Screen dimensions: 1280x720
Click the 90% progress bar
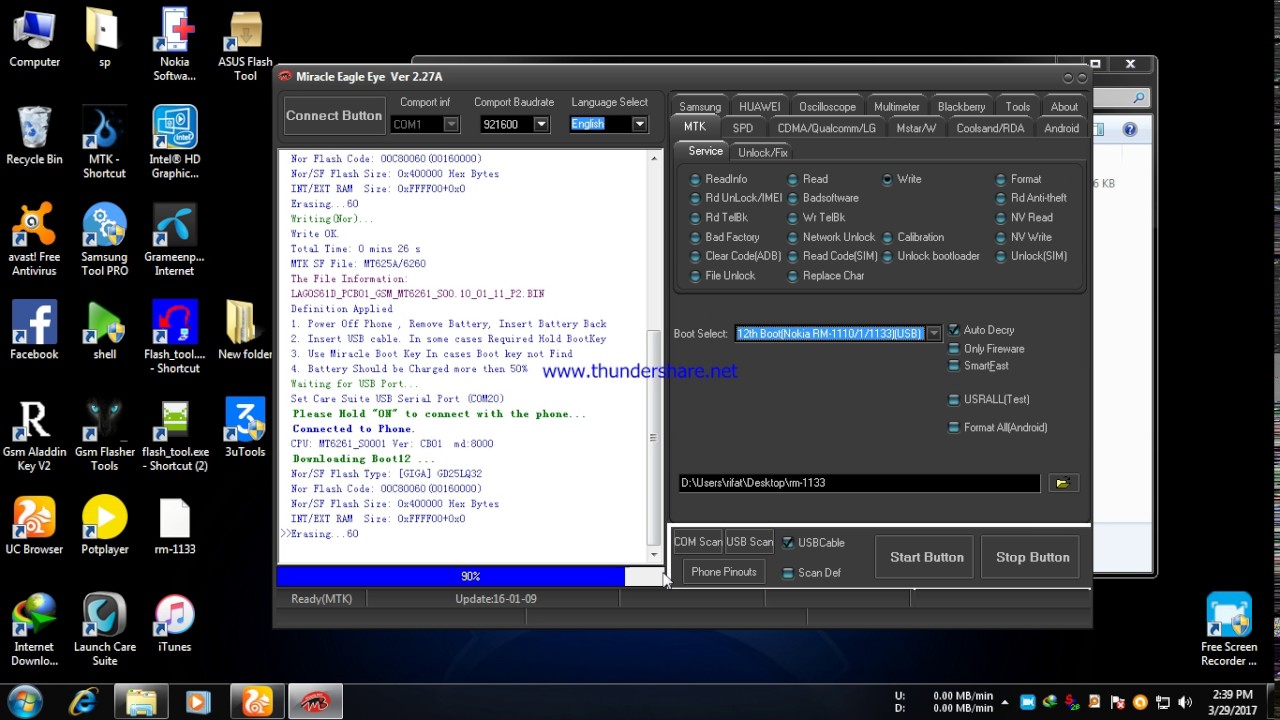pos(470,576)
